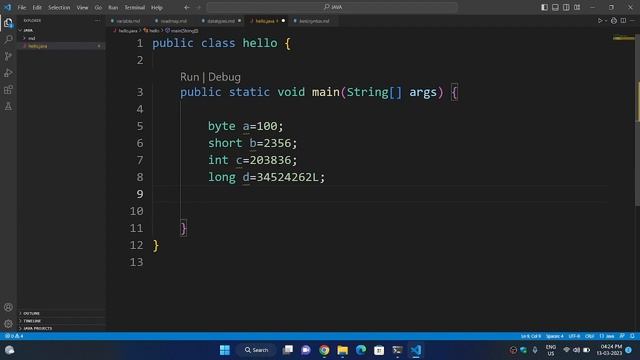Click the Run code lens above main
The image size is (640, 360).
189,77
